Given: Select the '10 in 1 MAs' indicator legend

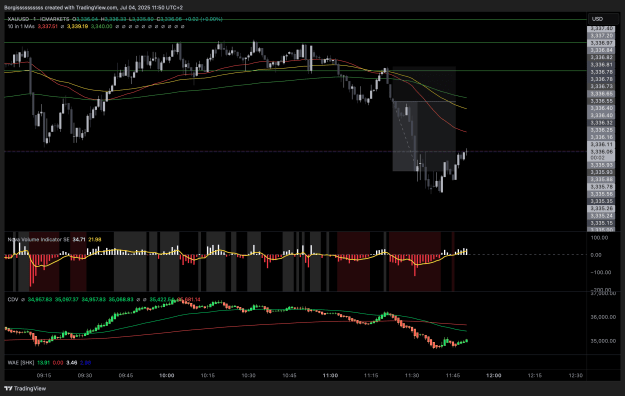Looking at the screenshot, I should point(21,26).
